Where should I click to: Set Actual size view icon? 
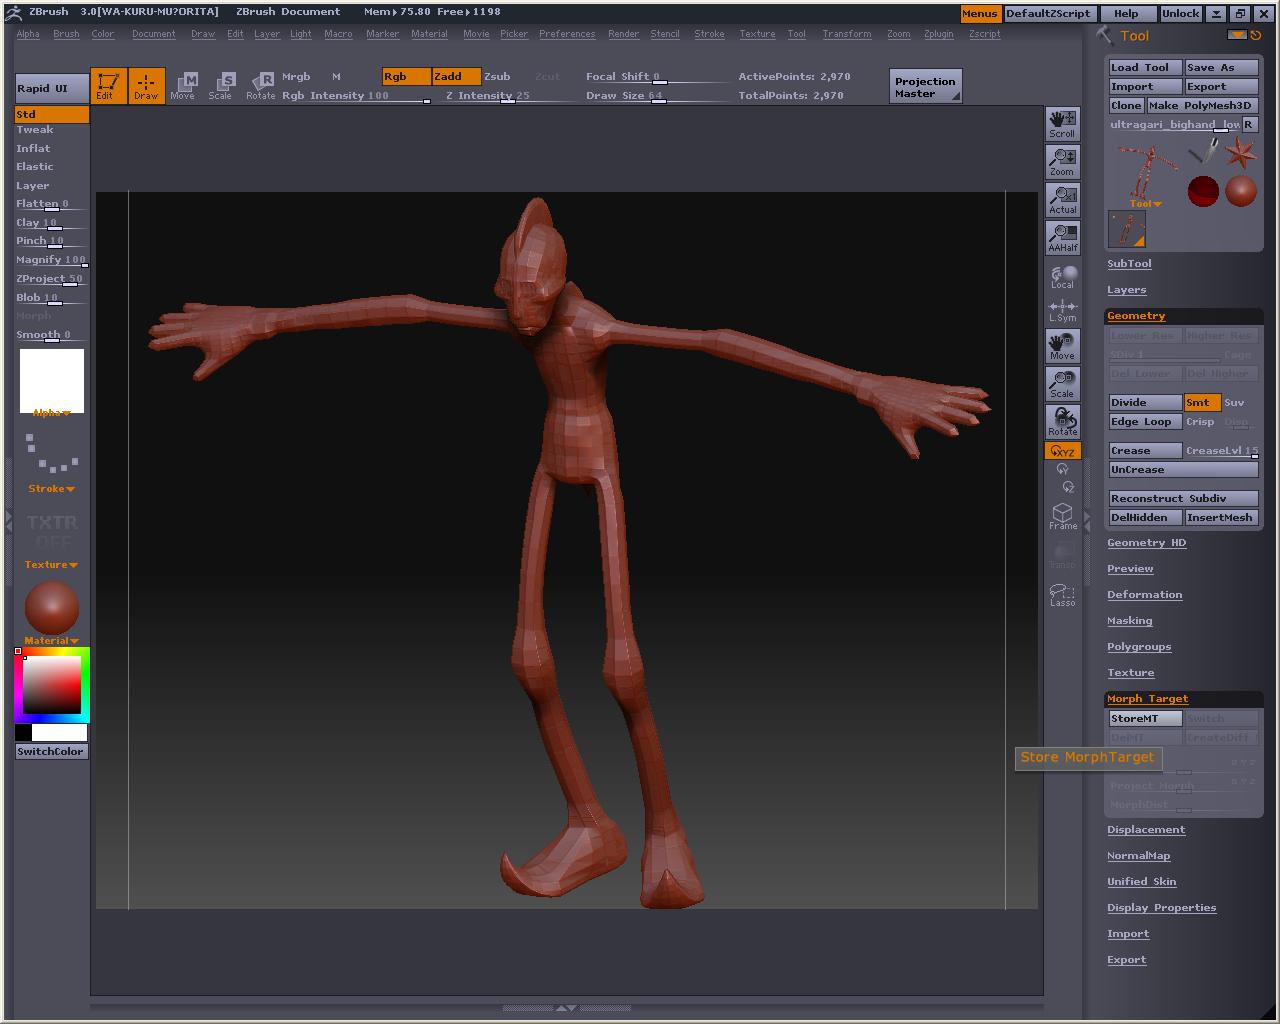click(1062, 200)
